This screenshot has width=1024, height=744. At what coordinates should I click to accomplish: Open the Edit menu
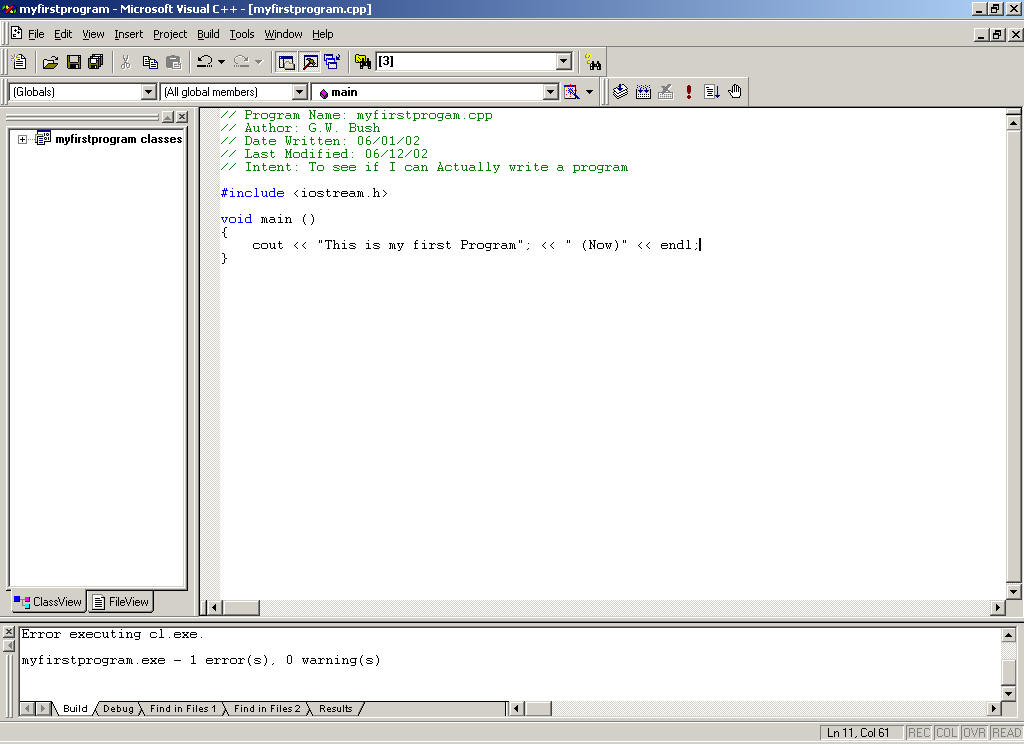[63, 34]
